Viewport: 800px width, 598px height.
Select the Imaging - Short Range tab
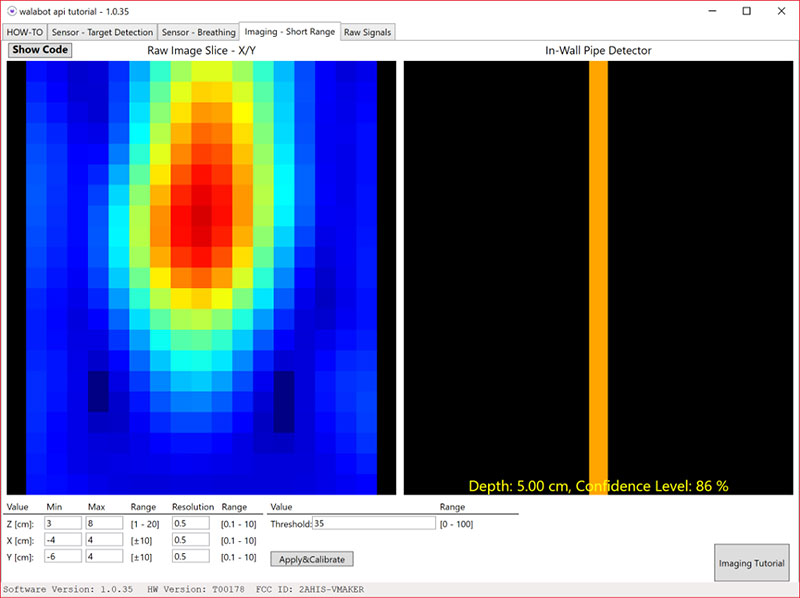coord(290,31)
